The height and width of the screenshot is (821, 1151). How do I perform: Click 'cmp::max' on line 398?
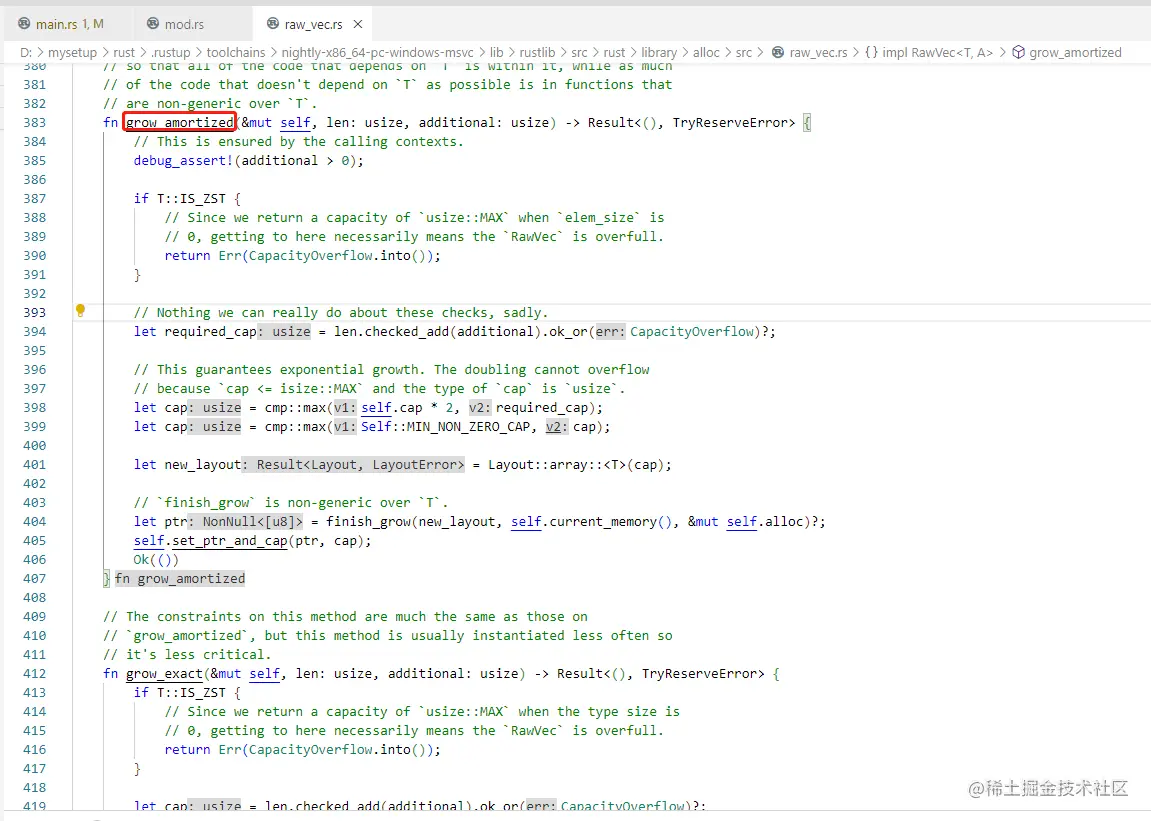(x=295, y=408)
